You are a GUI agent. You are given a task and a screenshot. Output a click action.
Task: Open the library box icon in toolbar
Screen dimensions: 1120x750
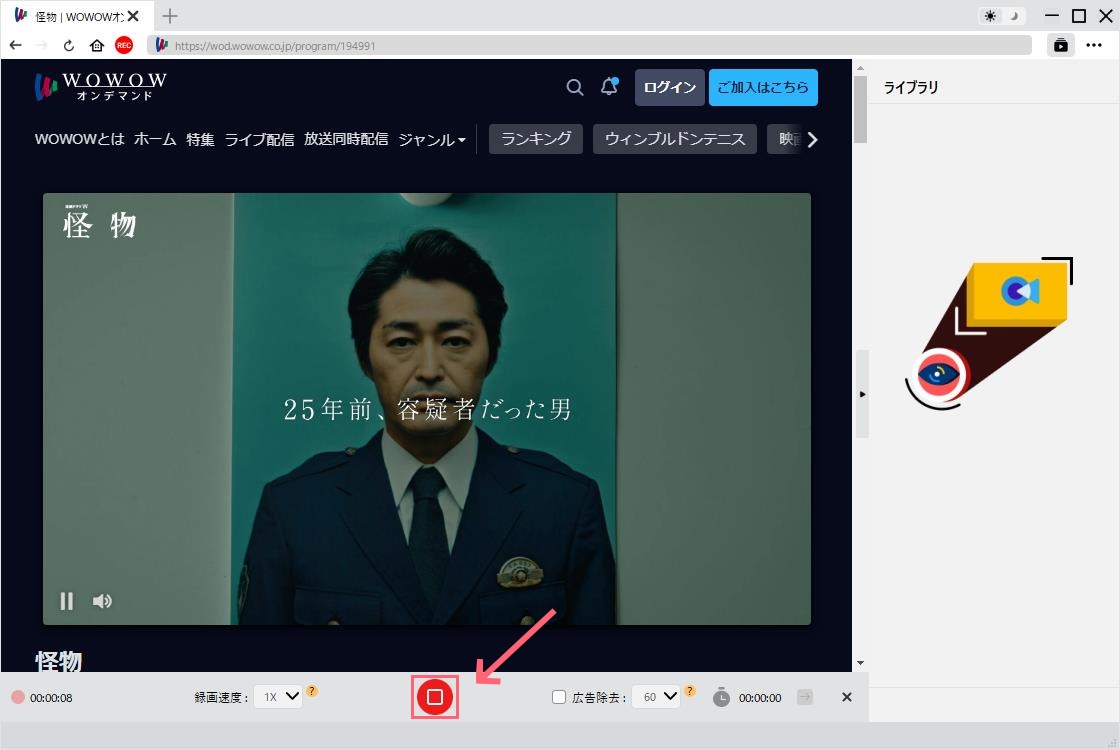pos(1061,45)
